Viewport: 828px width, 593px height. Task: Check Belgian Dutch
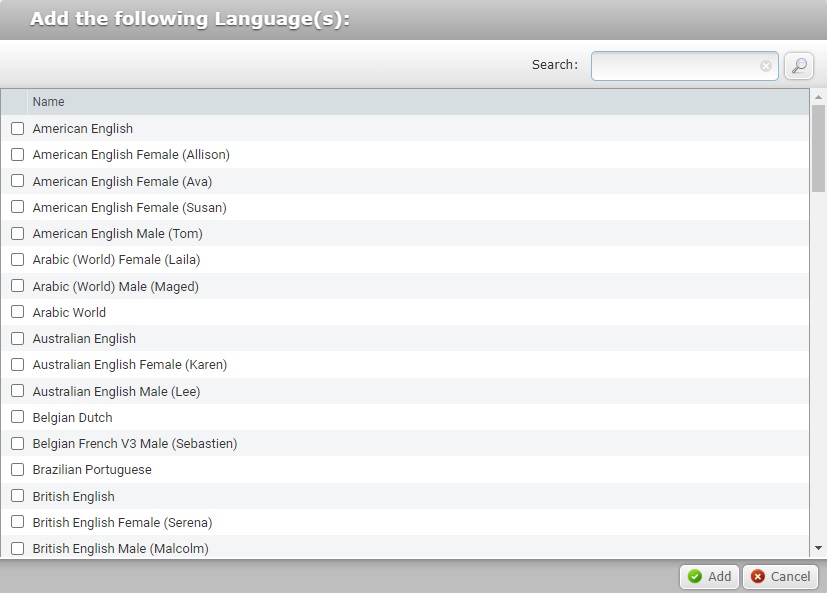(17, 417)
